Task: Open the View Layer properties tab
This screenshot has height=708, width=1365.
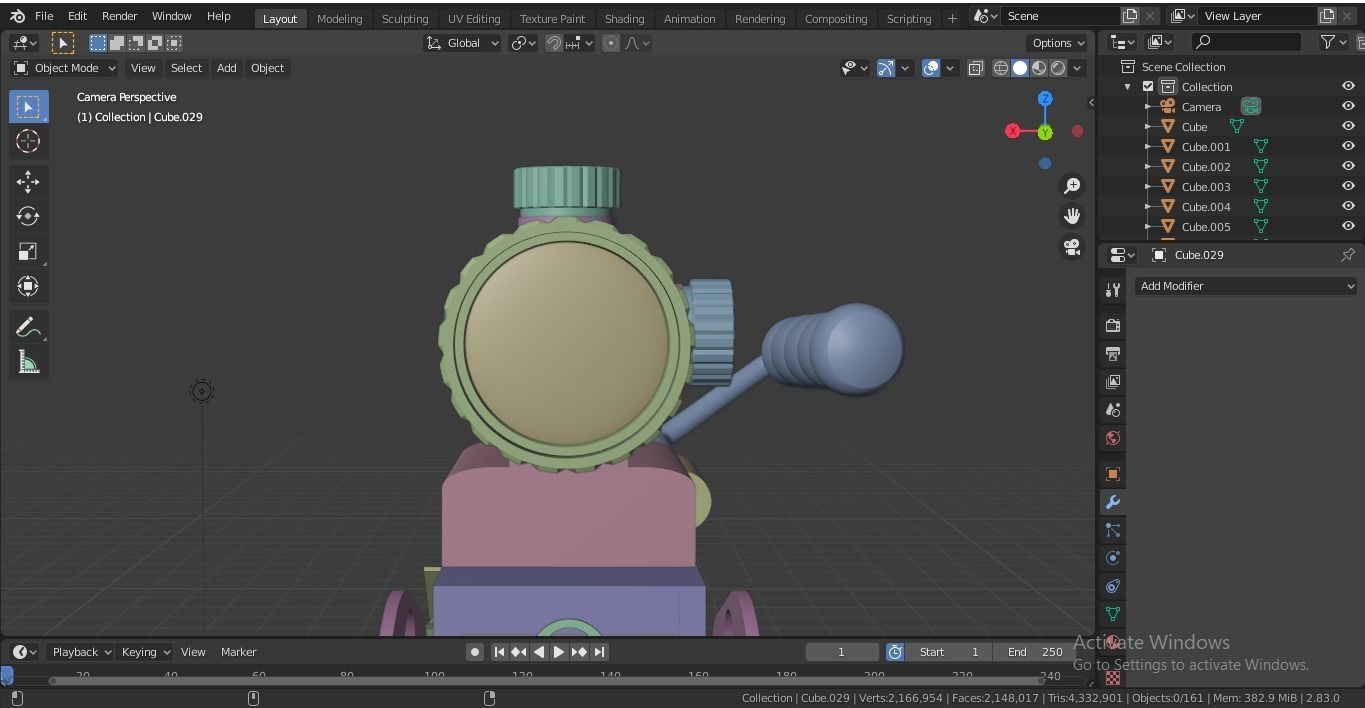Action: pos(1113,381)
